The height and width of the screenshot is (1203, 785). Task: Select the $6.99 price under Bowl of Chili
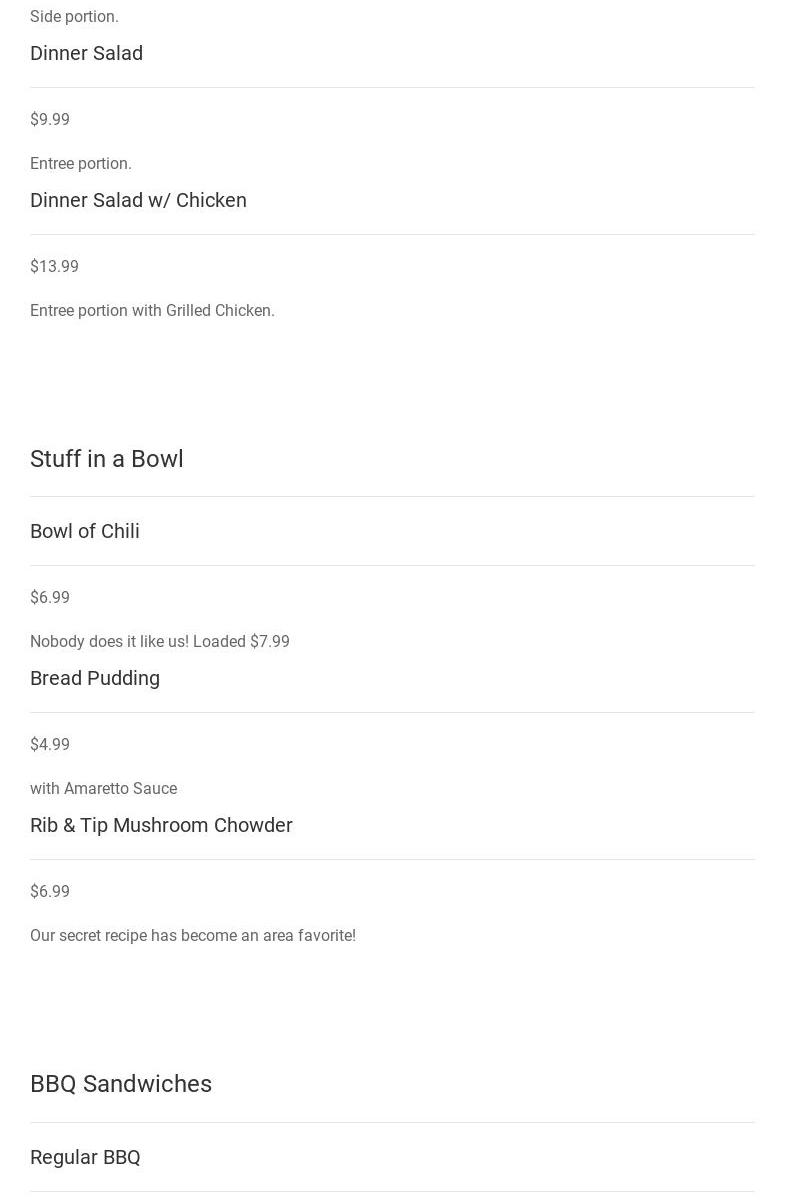coord(50,597)
